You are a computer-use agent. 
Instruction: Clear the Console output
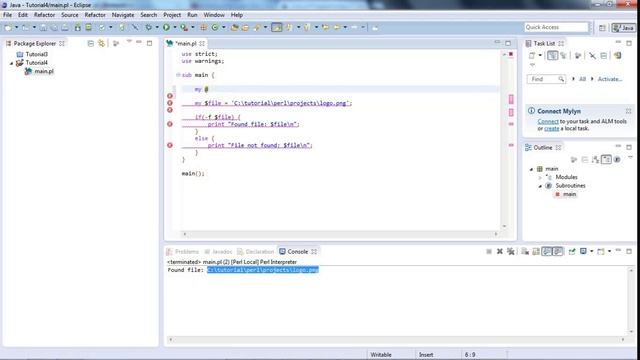(x=524, y=251)
